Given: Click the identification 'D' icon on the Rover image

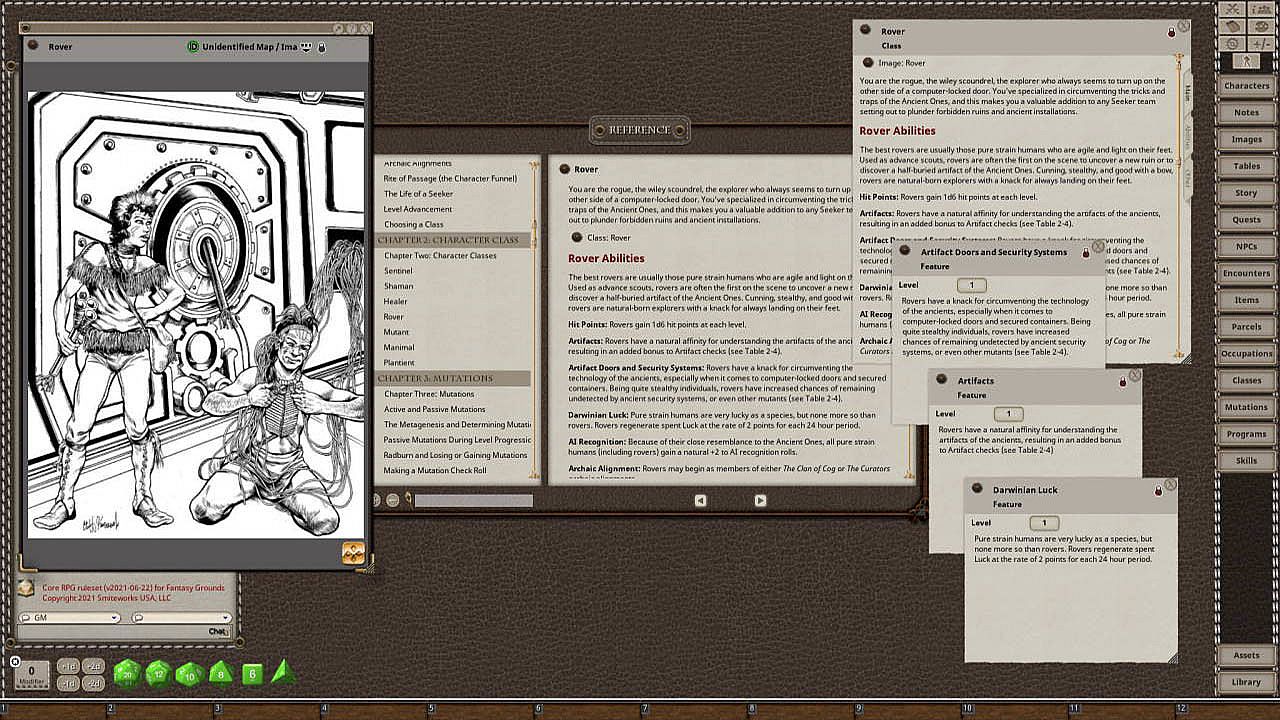Looking at the screenshot, I should (x=193, y=47).
